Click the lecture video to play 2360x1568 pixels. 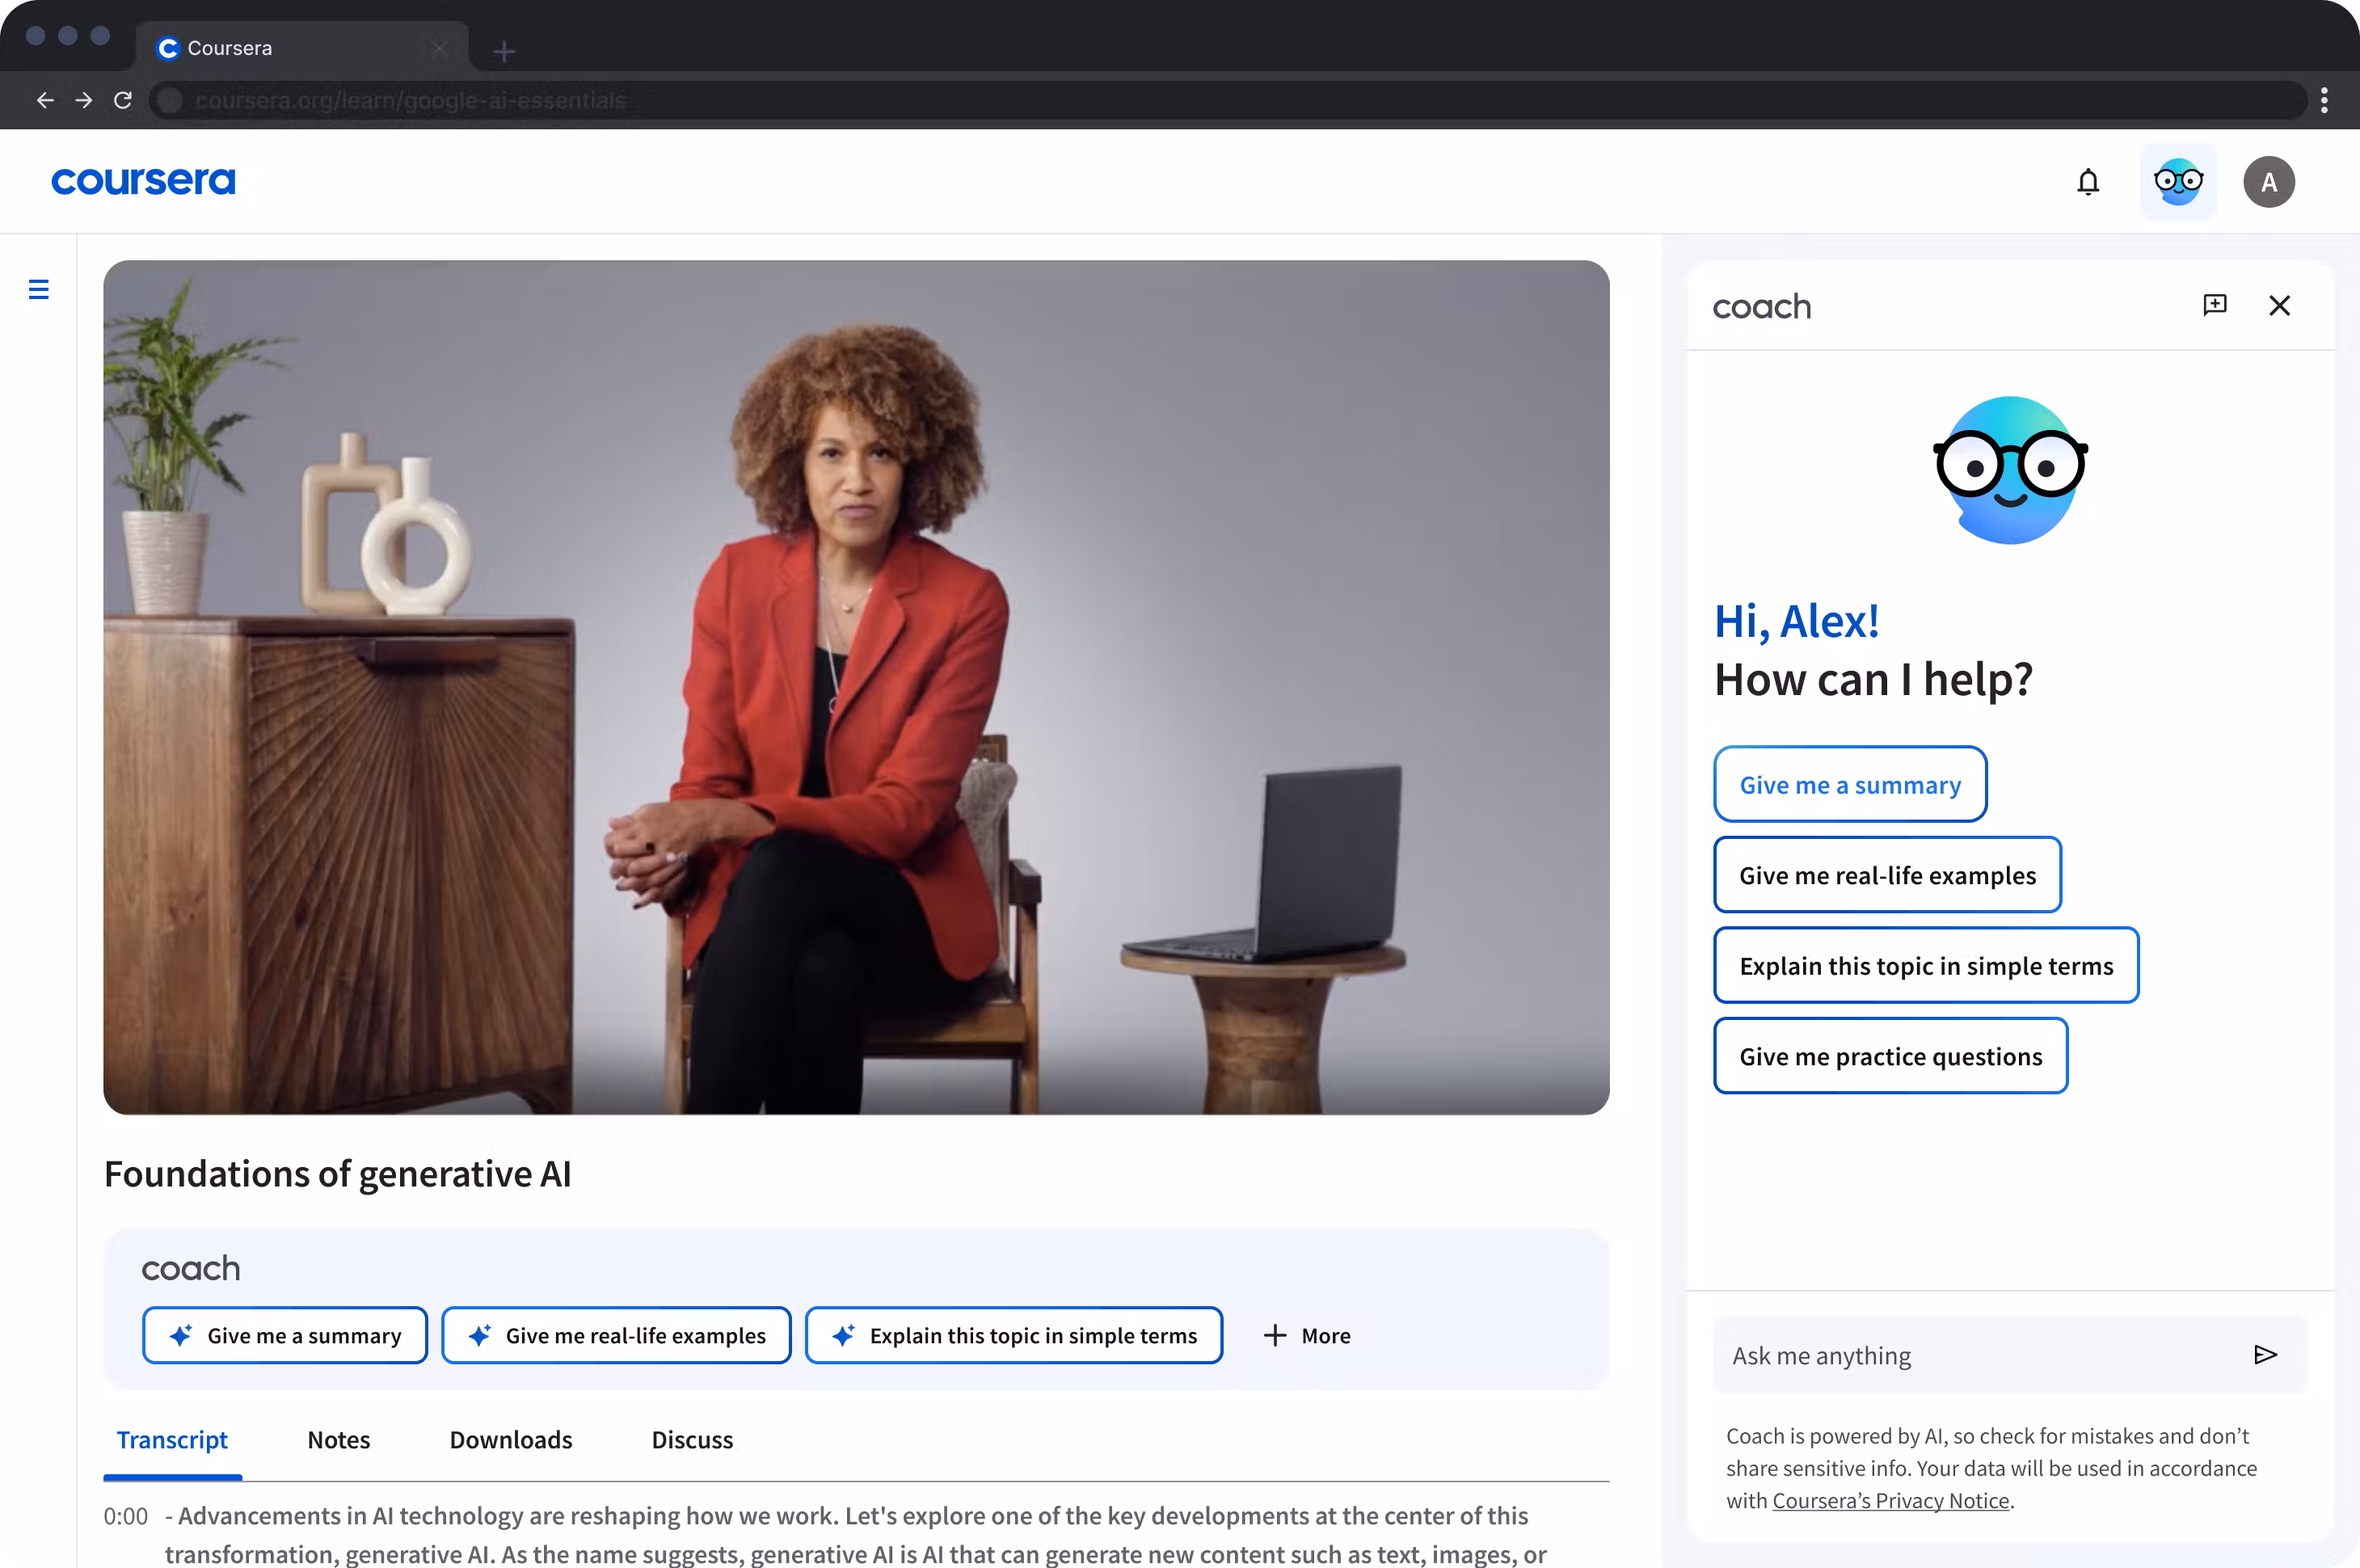pos(856,687)
